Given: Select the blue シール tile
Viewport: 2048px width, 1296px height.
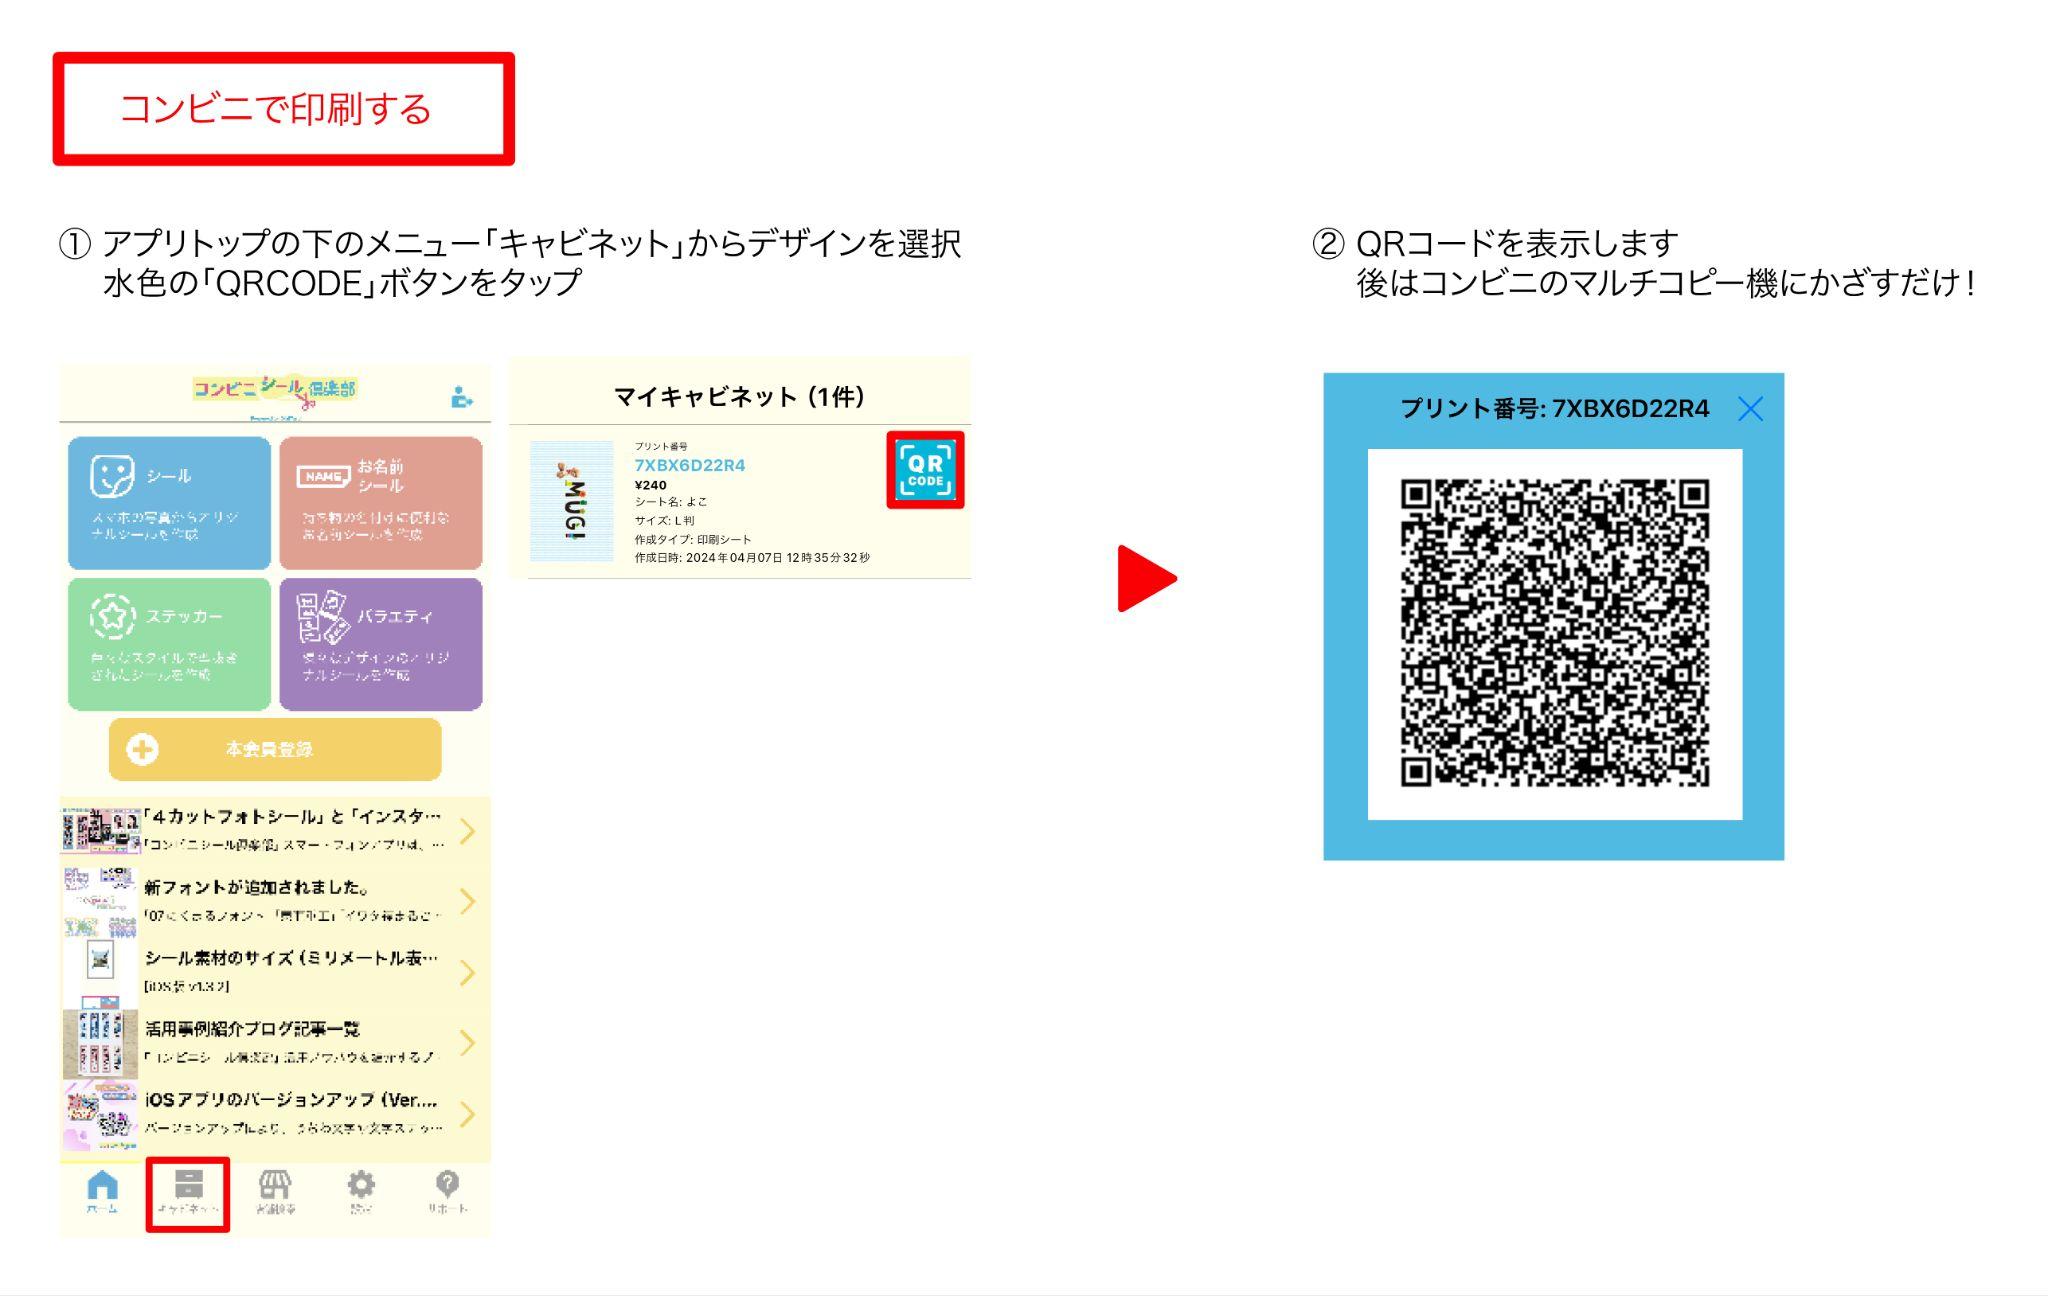Looking at the screenshot, I should tap(169, 502).
